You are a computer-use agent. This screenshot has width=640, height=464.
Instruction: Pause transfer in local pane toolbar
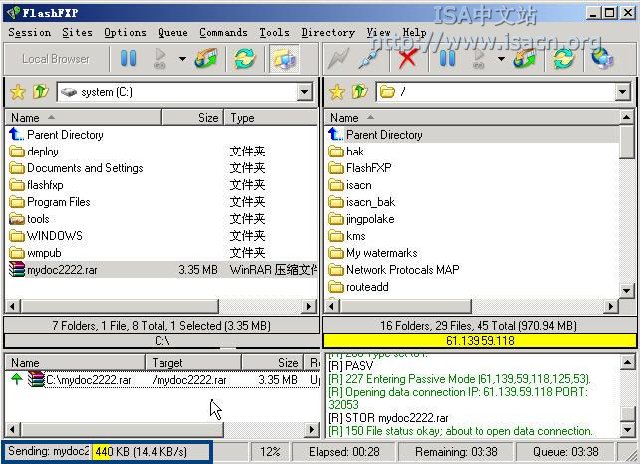point(129,58)
